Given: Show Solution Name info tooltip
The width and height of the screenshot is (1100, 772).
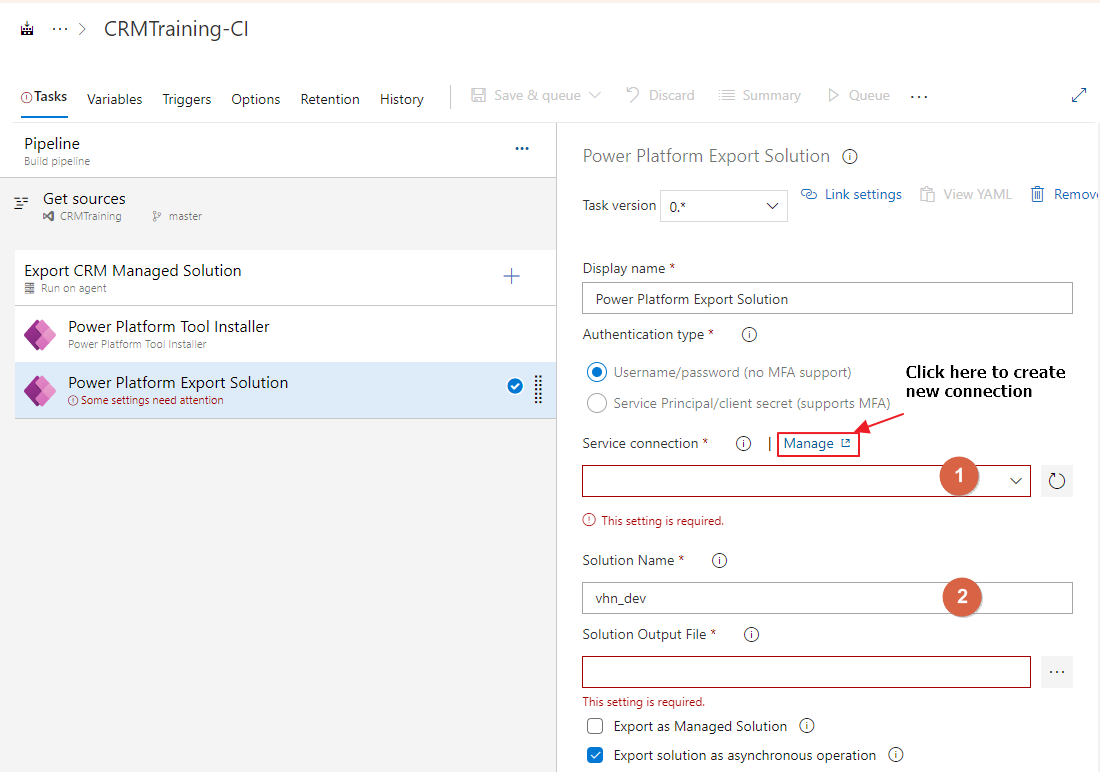Looking at the screenshot, I should point(719,561).
